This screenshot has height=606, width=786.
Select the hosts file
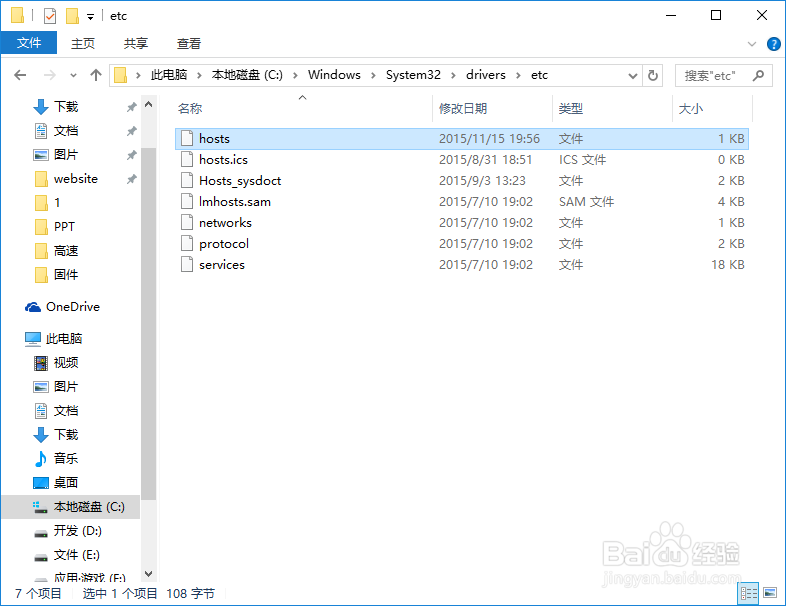pos(462,139)
